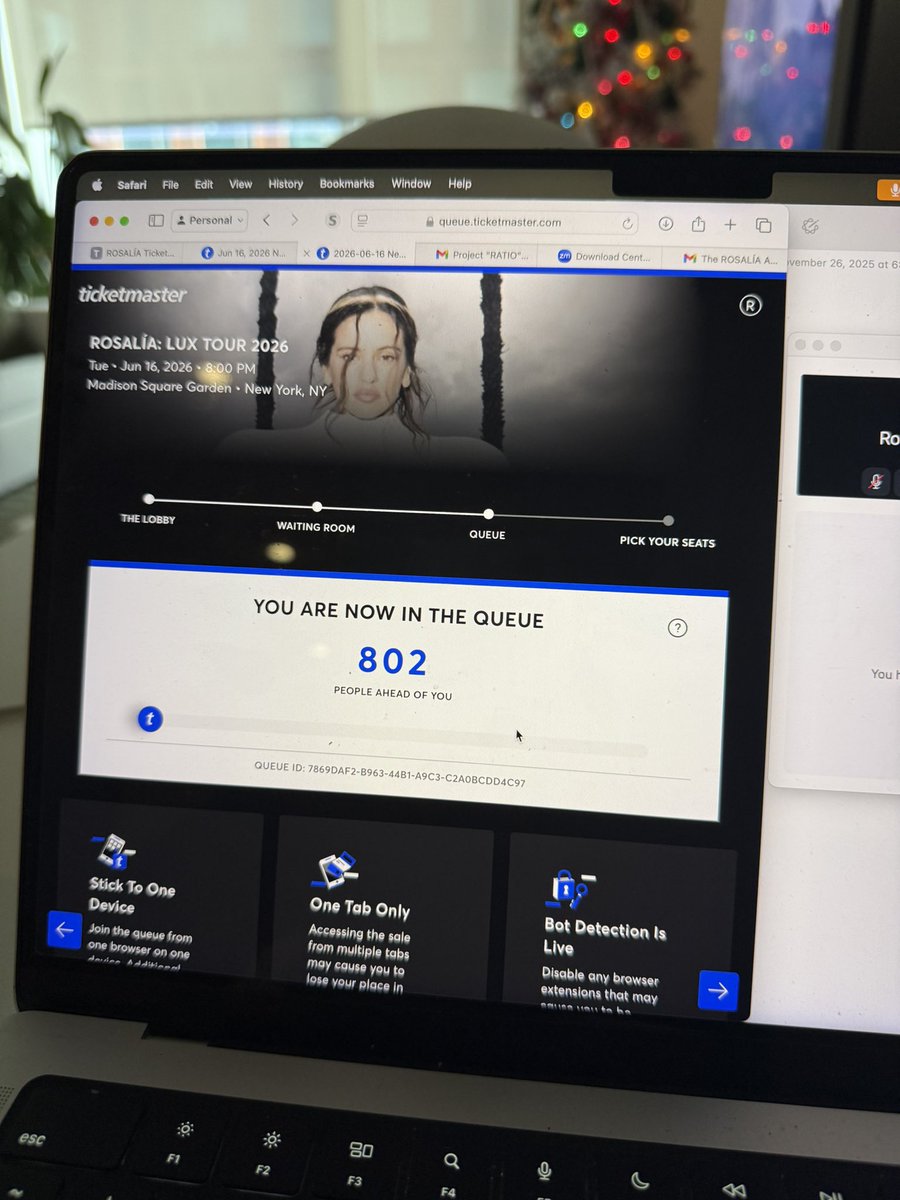Switch to the Jun 16, 2026 N... tab

pyautogui.click(x=243, y=254)
